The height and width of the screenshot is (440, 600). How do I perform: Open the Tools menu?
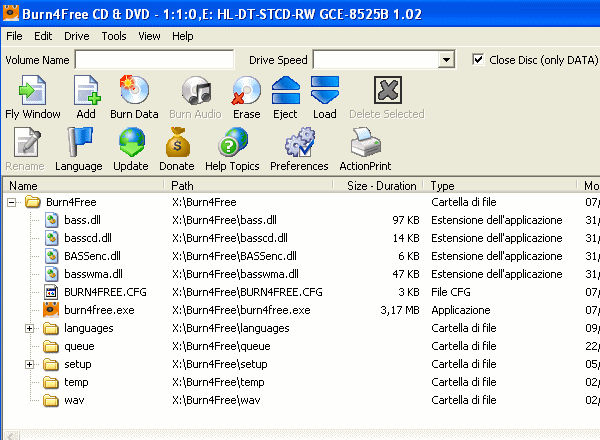(114, 36)
